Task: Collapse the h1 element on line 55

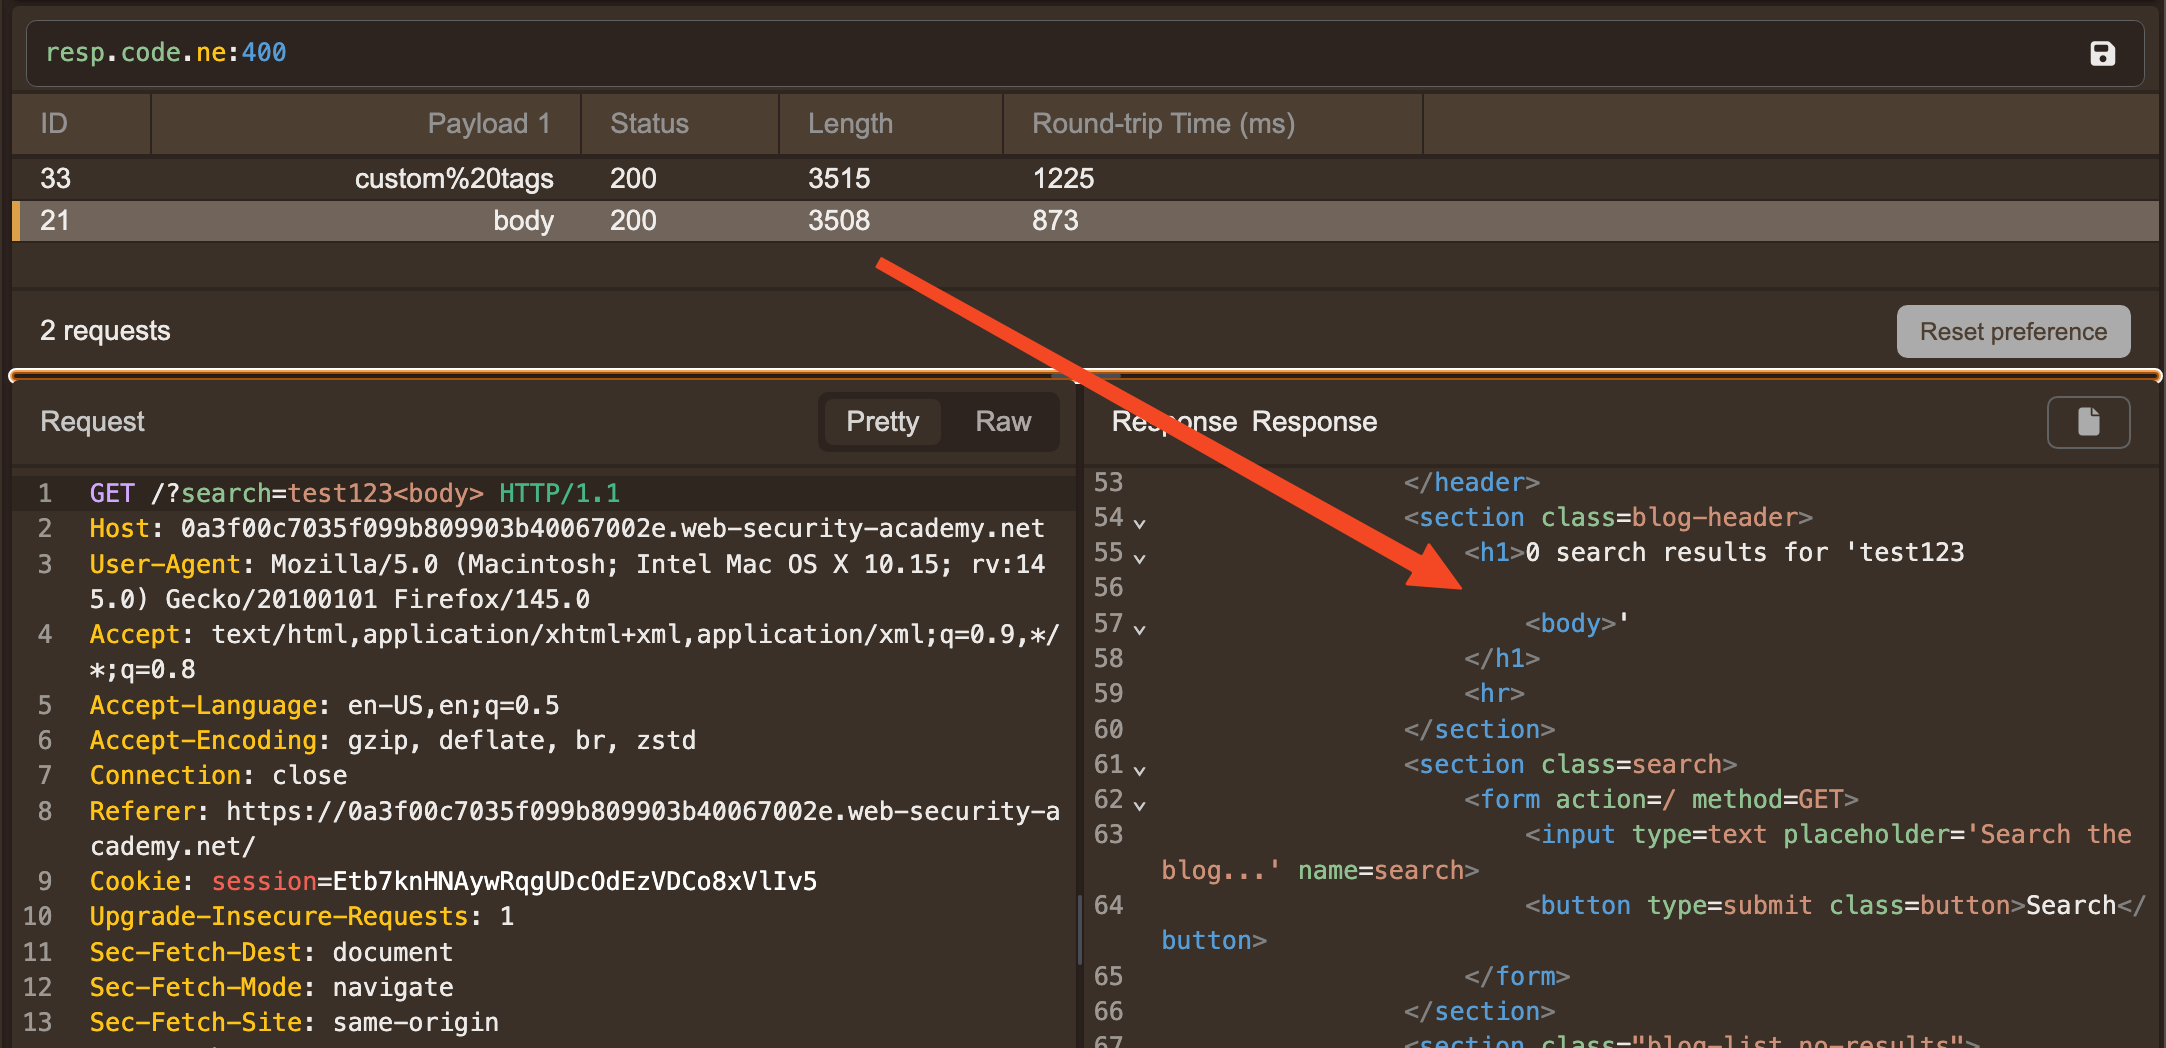Action: tap(1139, 556)
